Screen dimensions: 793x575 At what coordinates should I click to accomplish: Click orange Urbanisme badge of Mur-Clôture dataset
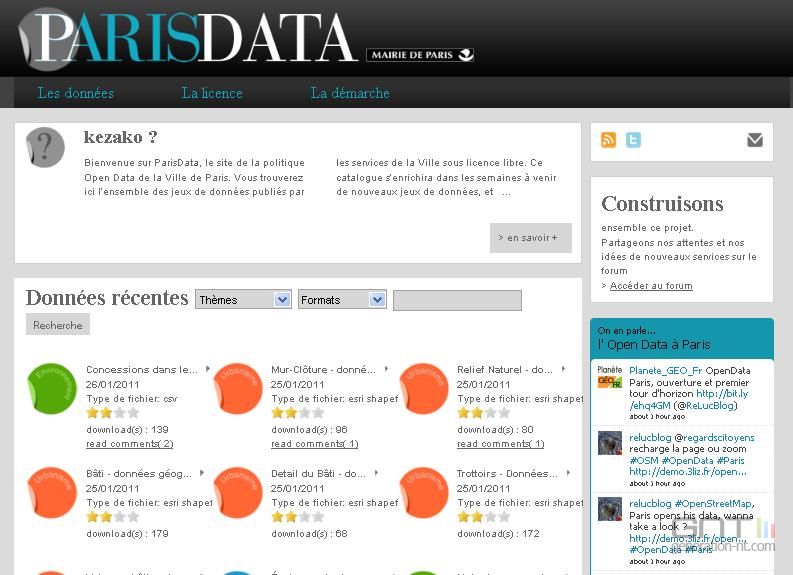click(238, 388)
